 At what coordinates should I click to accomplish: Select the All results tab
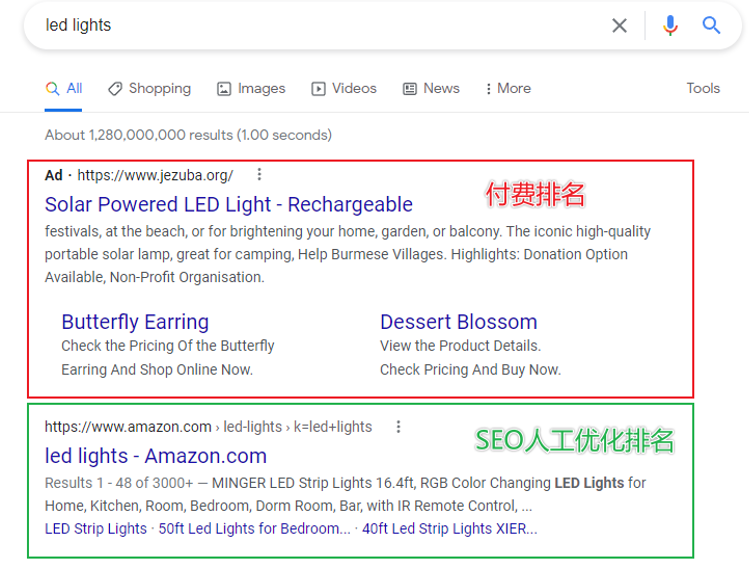64,88
